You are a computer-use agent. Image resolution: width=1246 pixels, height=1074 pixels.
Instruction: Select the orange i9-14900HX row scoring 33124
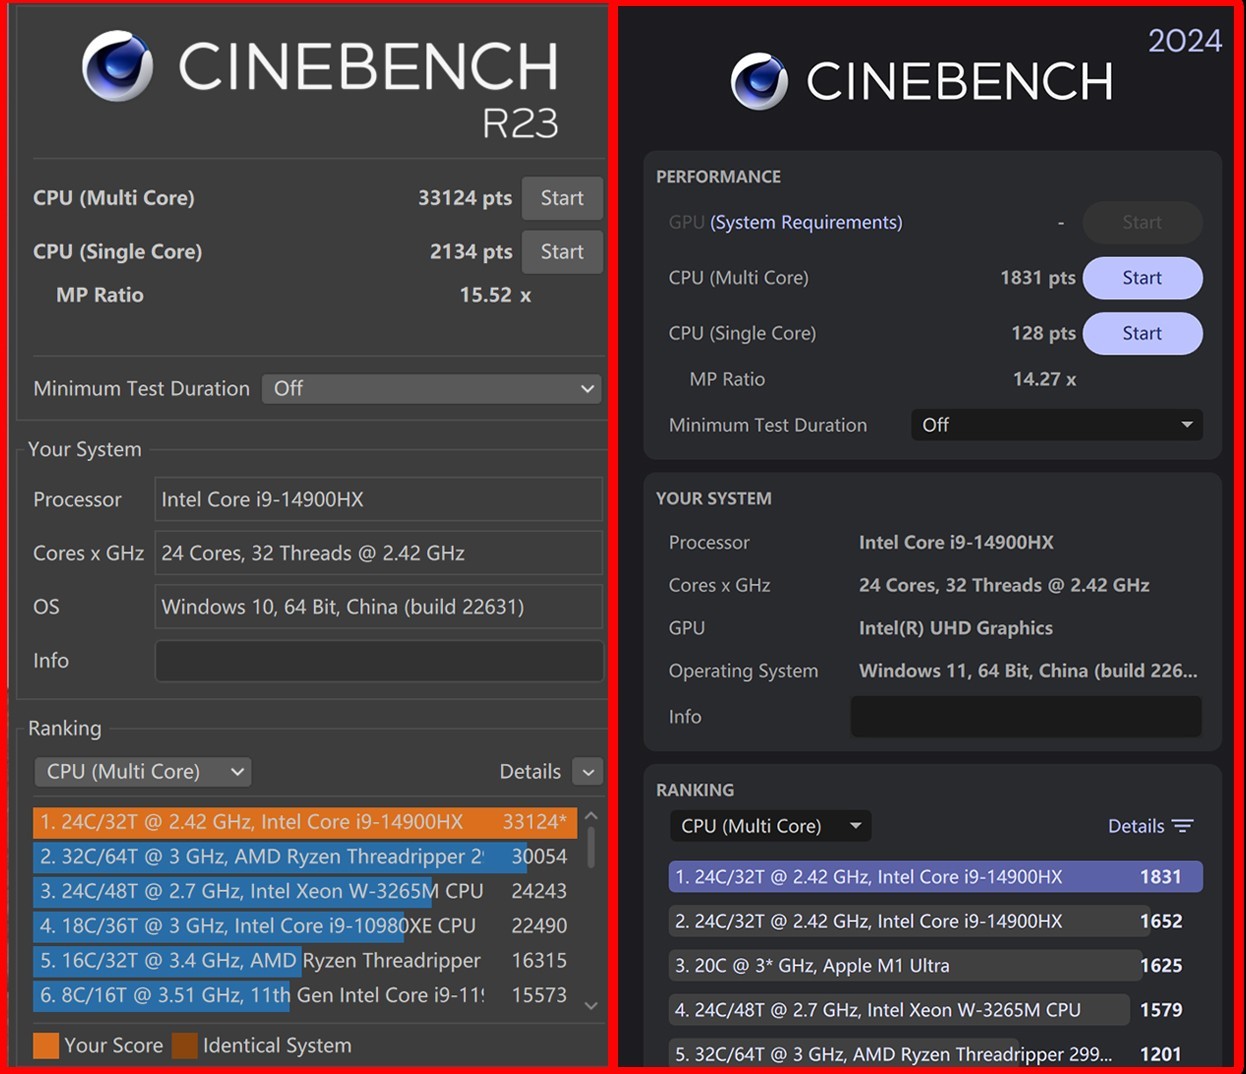[x=305, y=822]
